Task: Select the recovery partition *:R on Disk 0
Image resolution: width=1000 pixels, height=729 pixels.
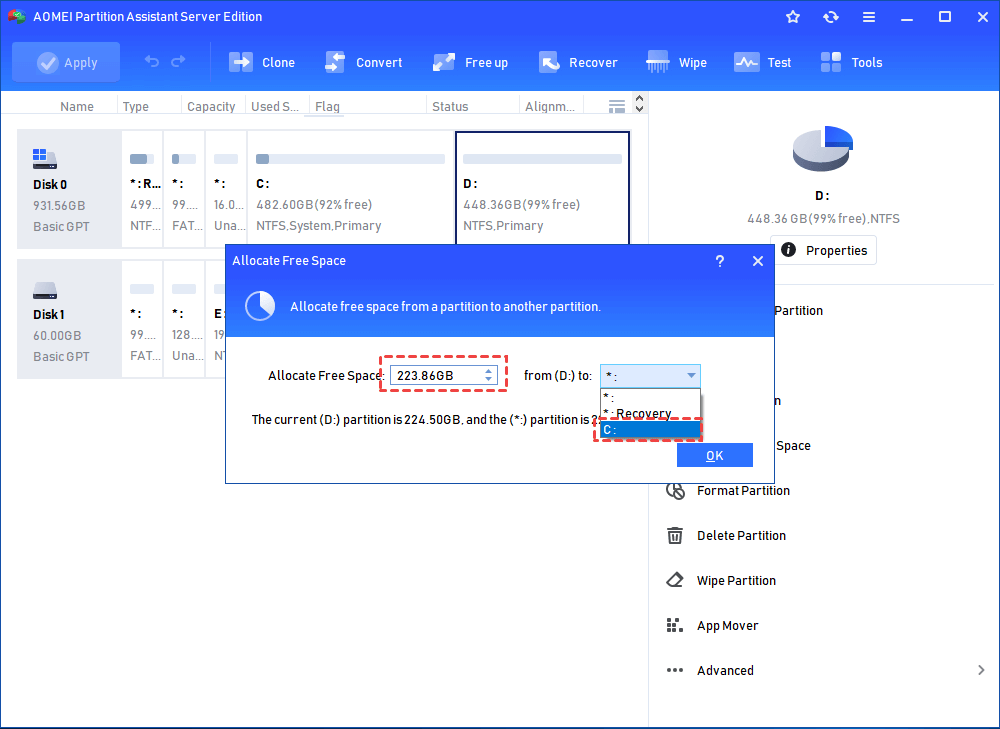Action: click(x=142, y=189)
